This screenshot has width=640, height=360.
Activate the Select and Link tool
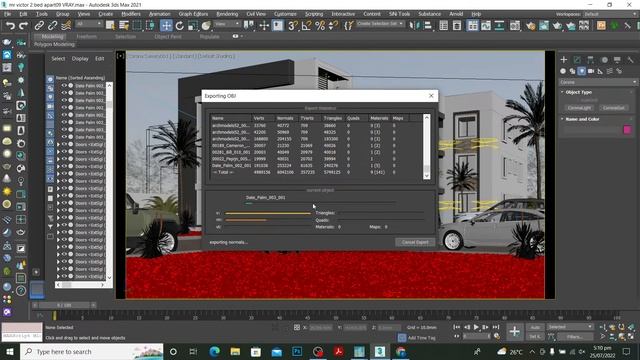tap(39, 26)
